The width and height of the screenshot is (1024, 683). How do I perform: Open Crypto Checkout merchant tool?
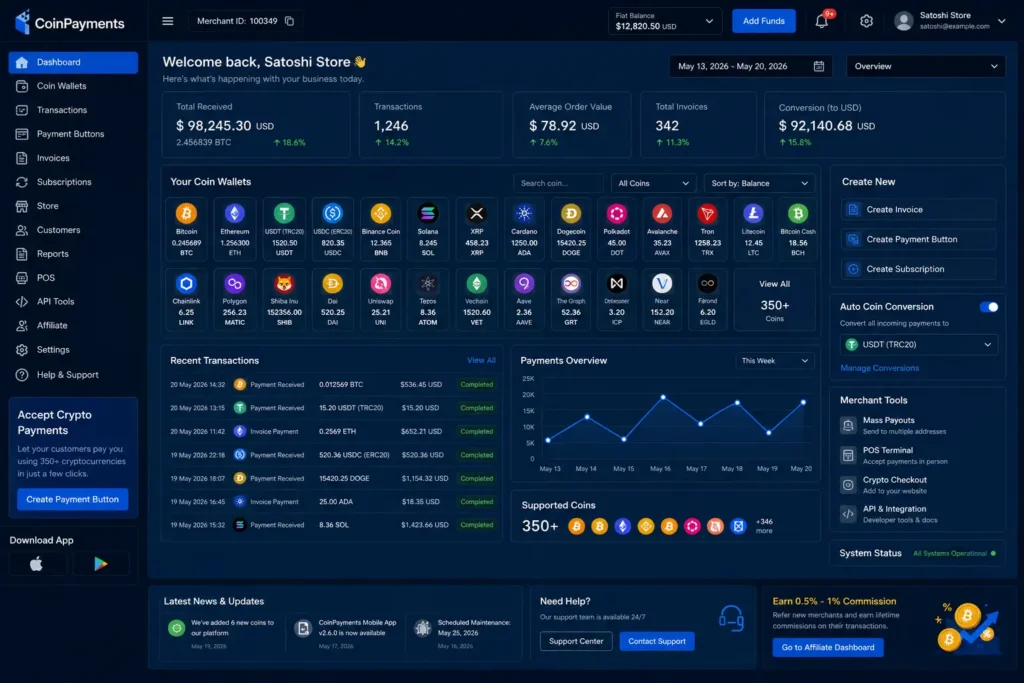click(x=918, y=484)
